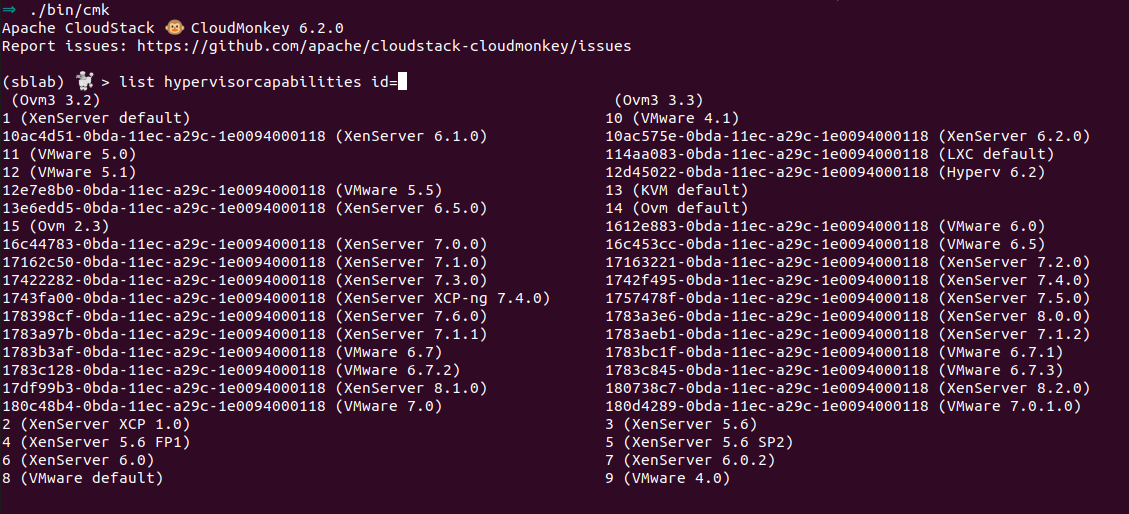This screenshot has height=514, width=1129.
Task: Select the (Ovm3 3.3) completion entry
Action: pyautogui.click(x=659, y=100)
